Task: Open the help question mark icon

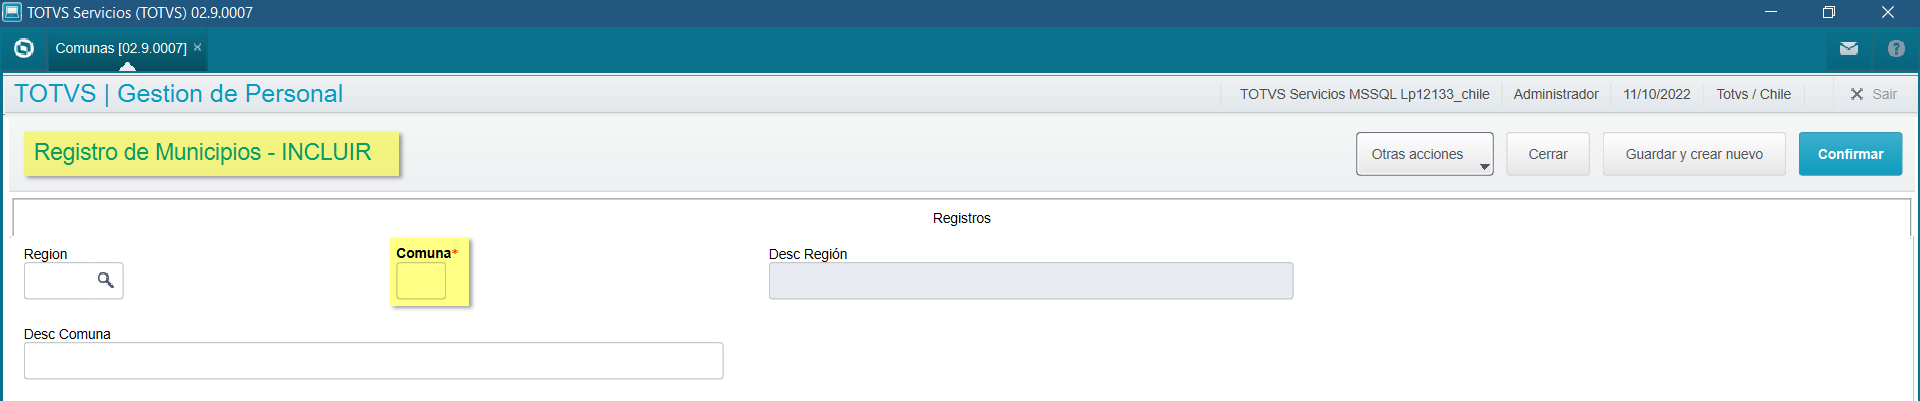Action: click(x=1896, y=48)
